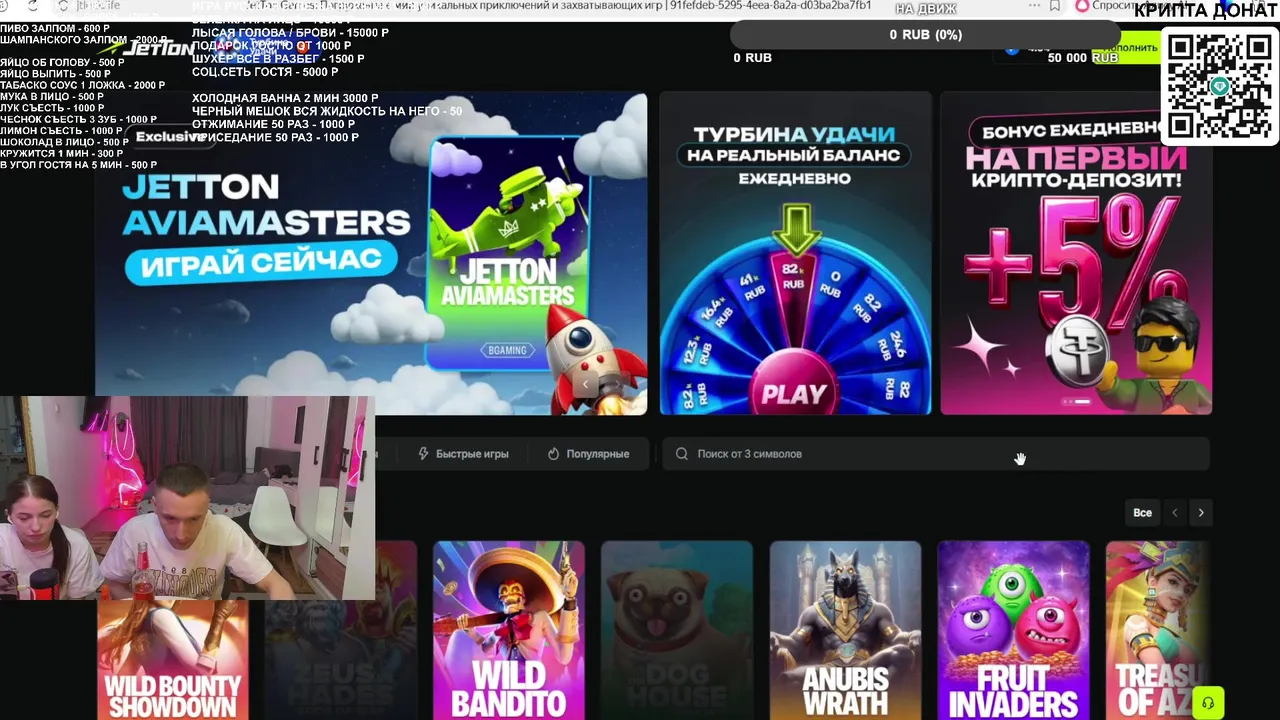
Task: Switch to the Популярные tab
Action: (x=589, y=454)
